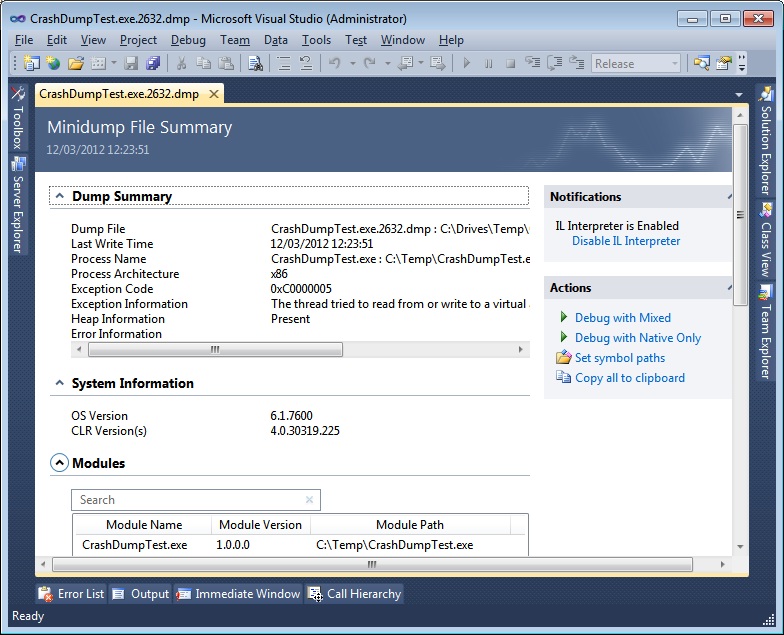The height and width of the screenshot is (635, 784).
Task: Click Debug with Native Only link
Action: 638,338
